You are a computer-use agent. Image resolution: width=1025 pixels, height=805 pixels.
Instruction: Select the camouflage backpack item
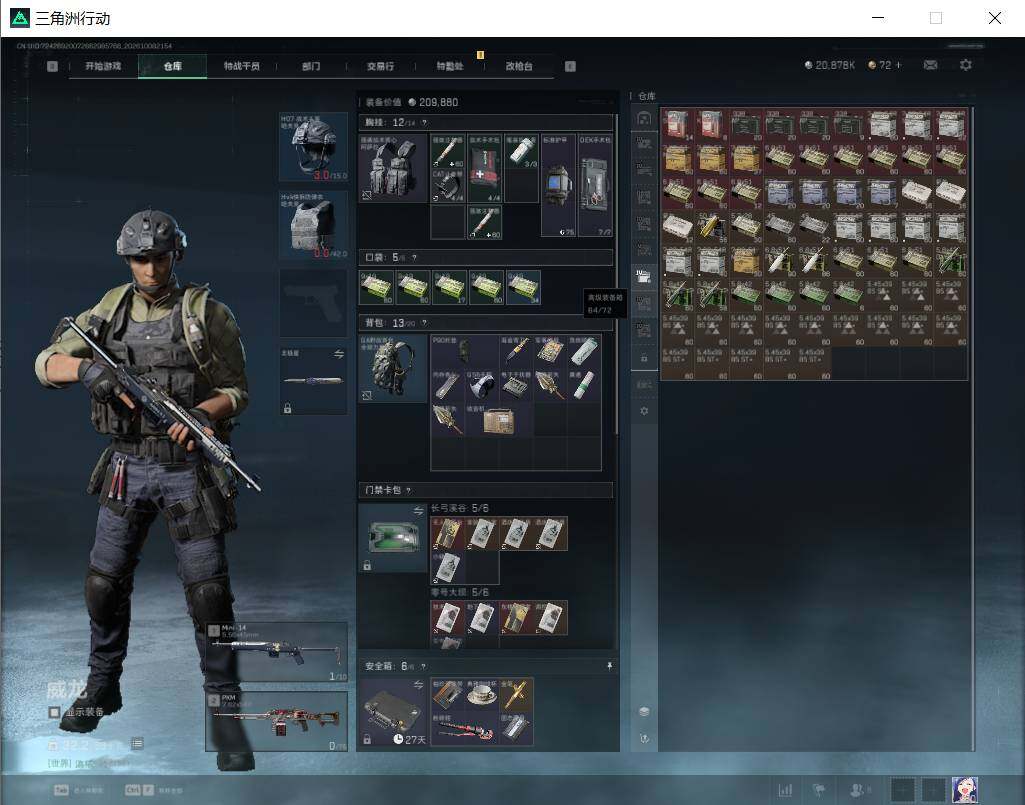[393, 368]
